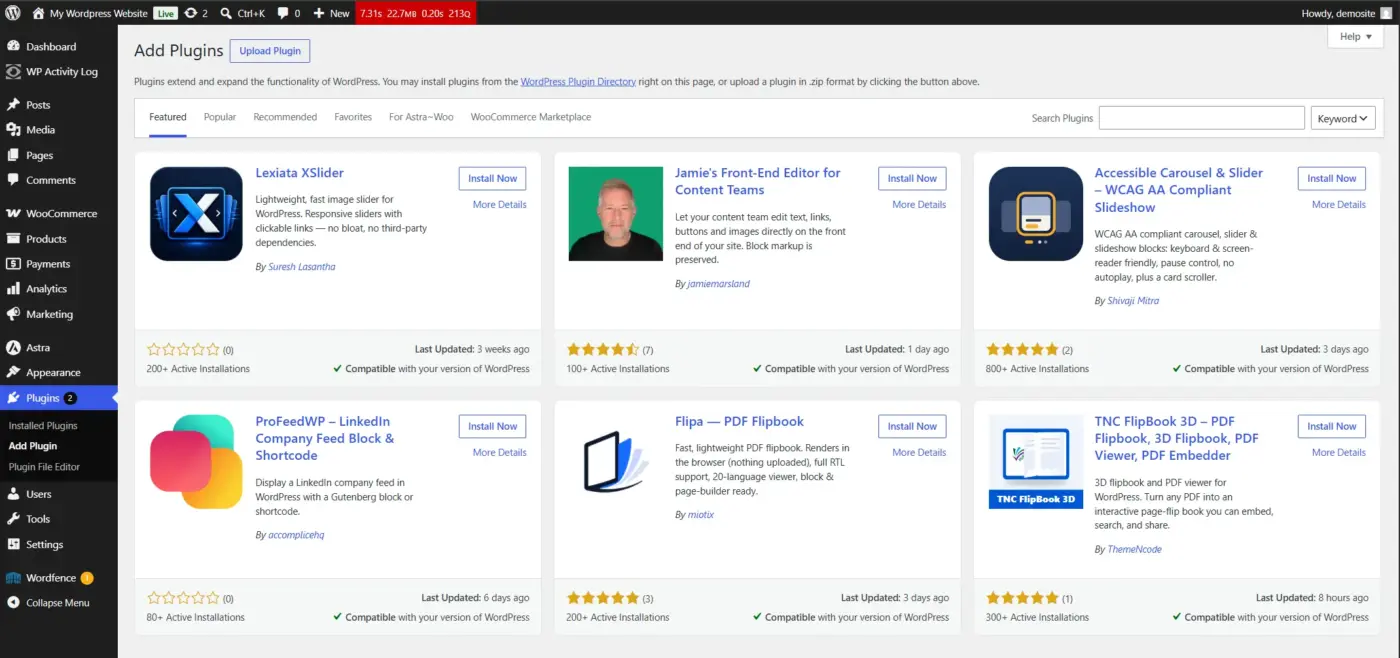Install Now for ProFeedWP LinkedIn plugin
Viewport: 1400px width, 658px height.
pyautogui.click(x=493, y=426)
